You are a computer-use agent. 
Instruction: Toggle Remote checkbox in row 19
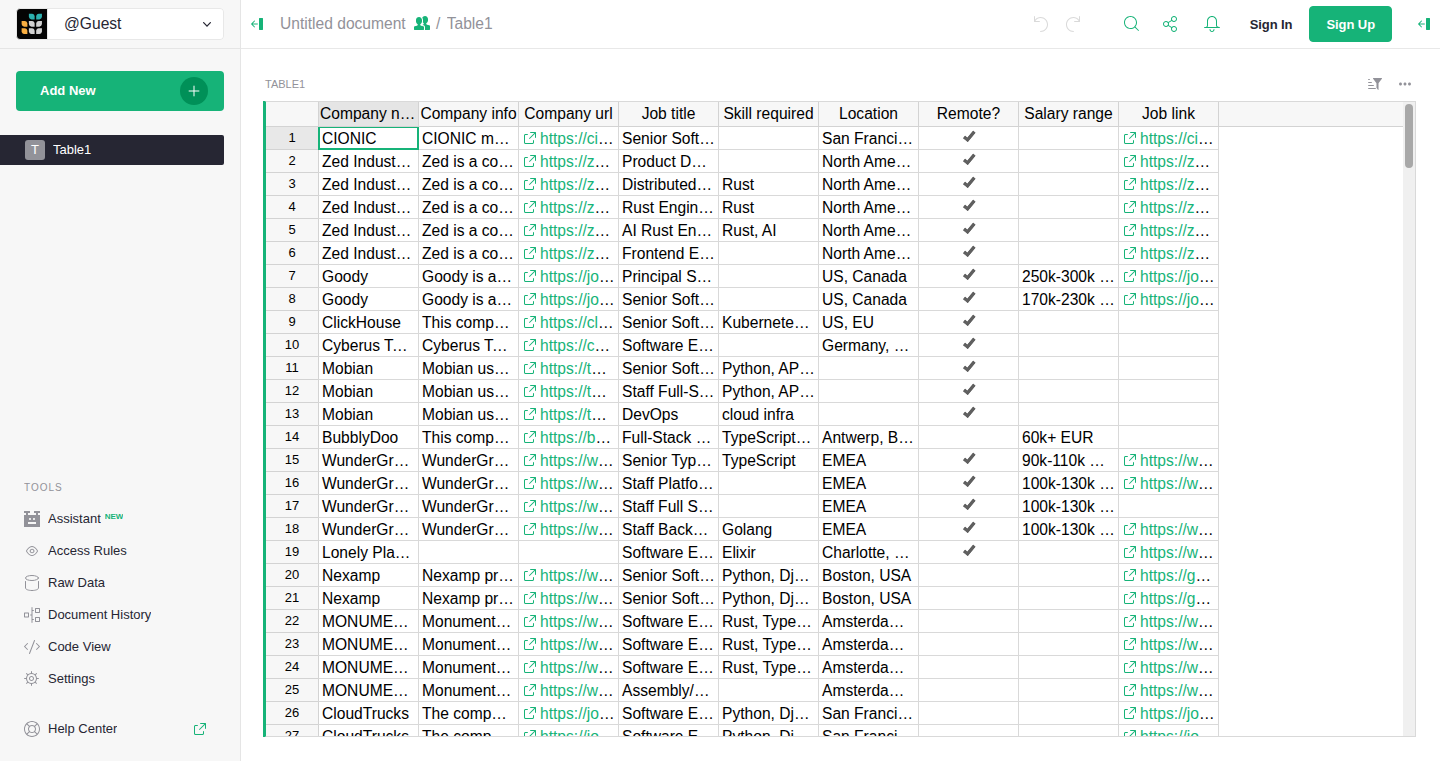click(x=969, y=551)
